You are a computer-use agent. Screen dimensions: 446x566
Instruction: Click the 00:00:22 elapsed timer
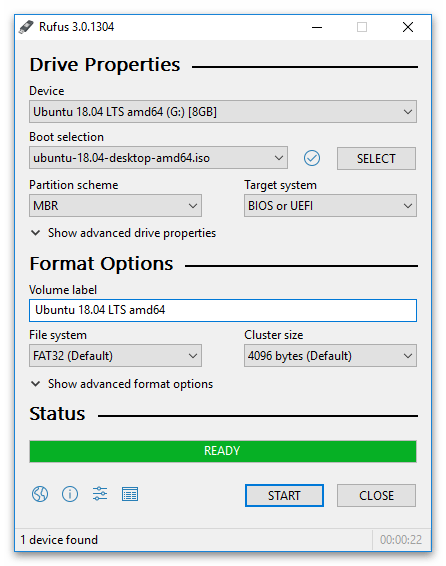click(401, 540)
